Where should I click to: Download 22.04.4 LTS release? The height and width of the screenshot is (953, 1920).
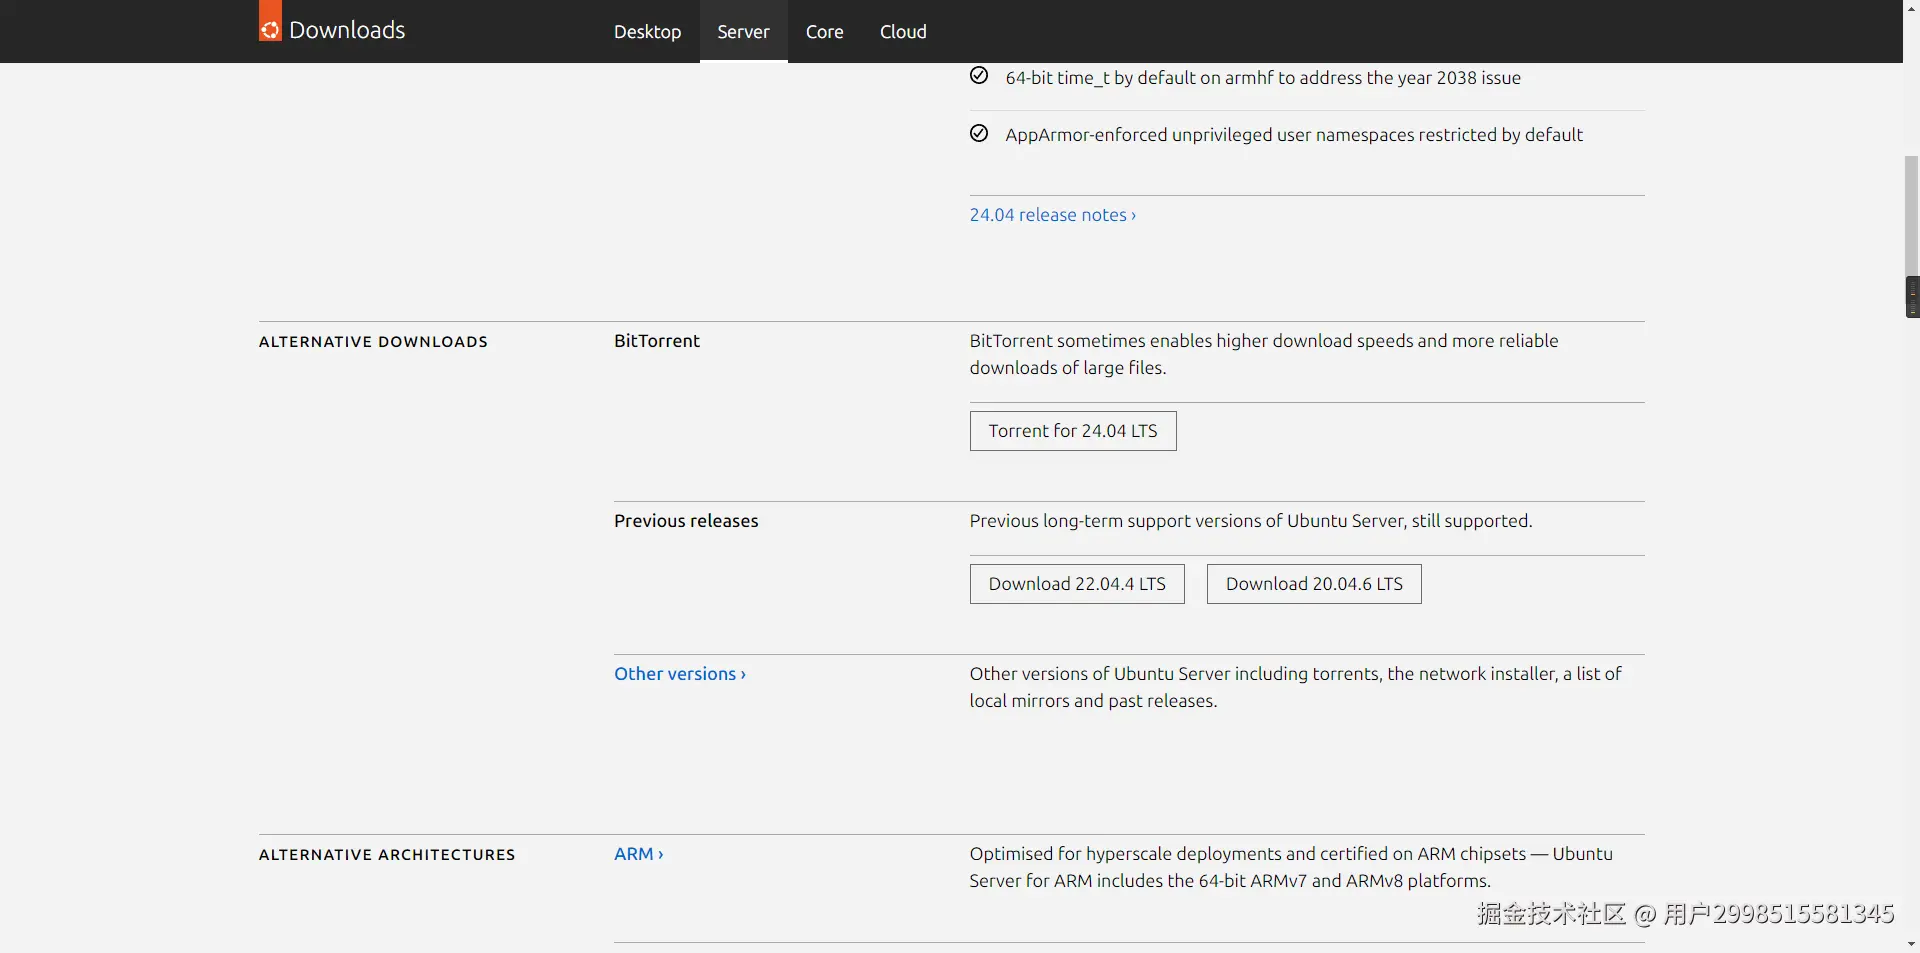1077,584
